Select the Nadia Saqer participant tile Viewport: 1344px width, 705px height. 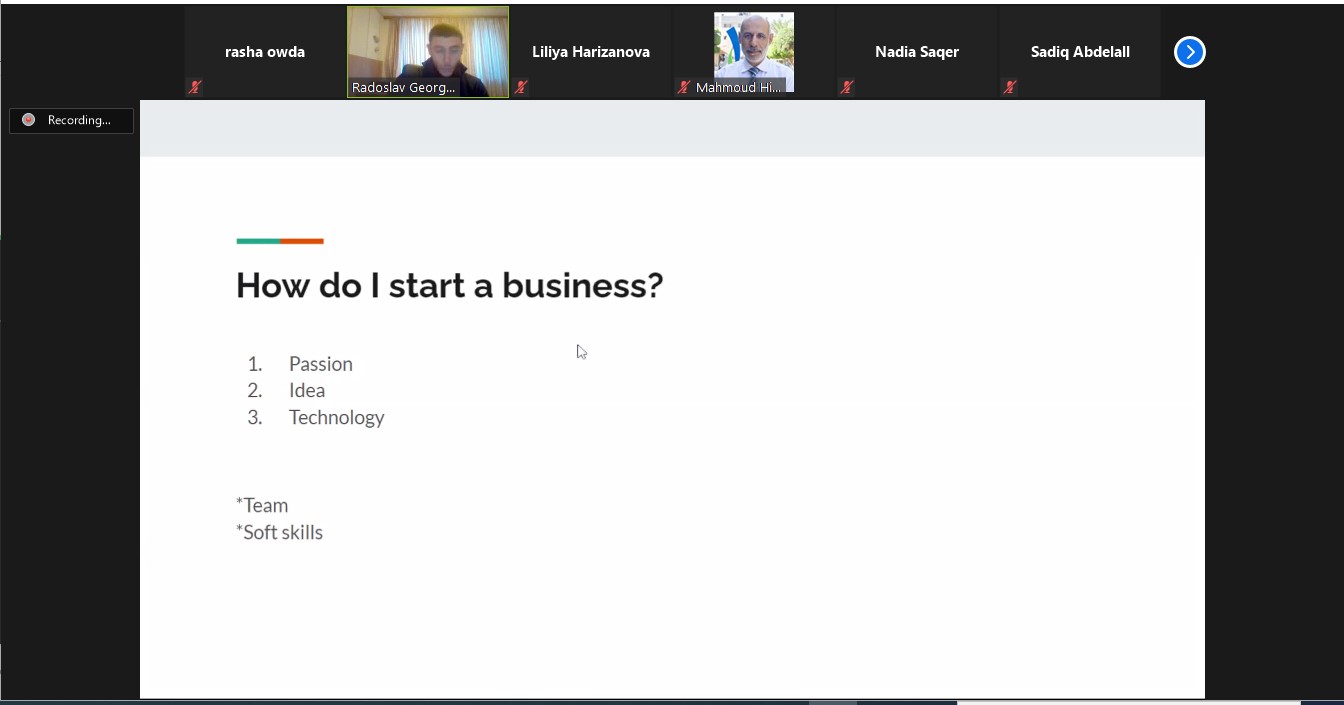(x=917, y=52)
